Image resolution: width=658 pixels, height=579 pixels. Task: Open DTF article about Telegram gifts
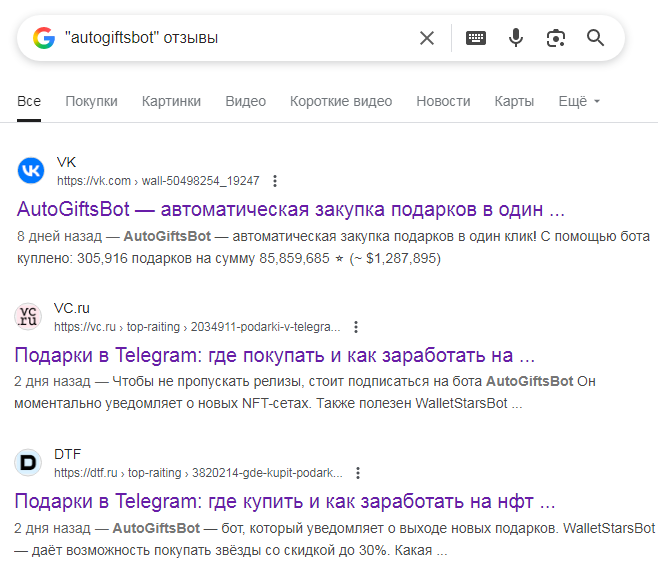(x=285, y=501)
